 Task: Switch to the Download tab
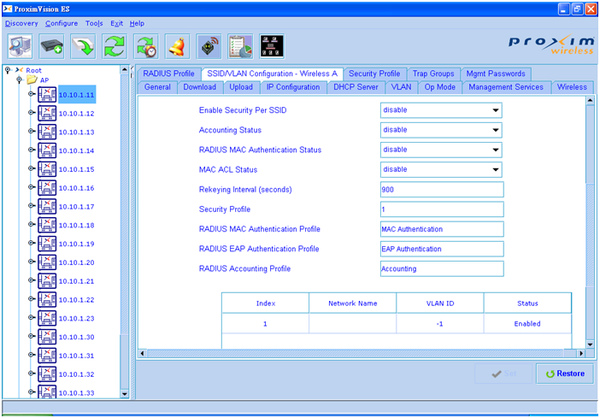point(200,87)
